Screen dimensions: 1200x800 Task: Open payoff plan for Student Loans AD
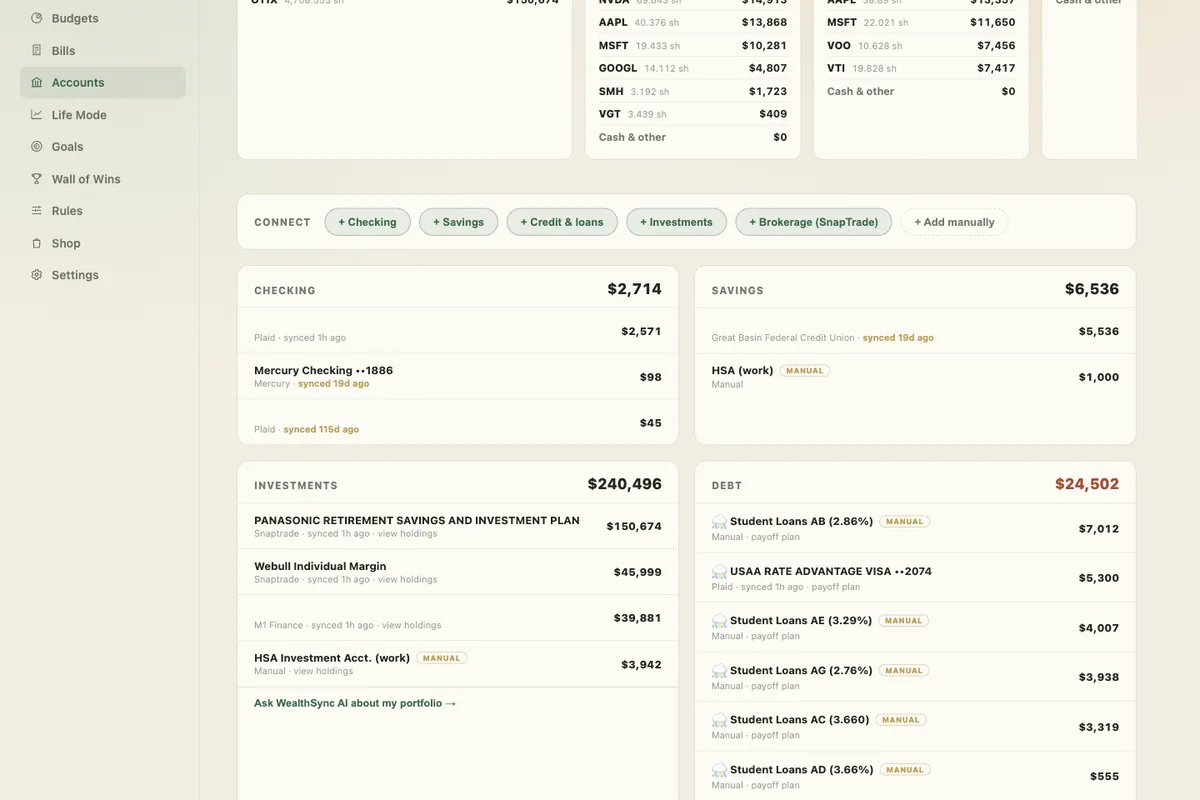pos(775,785)
